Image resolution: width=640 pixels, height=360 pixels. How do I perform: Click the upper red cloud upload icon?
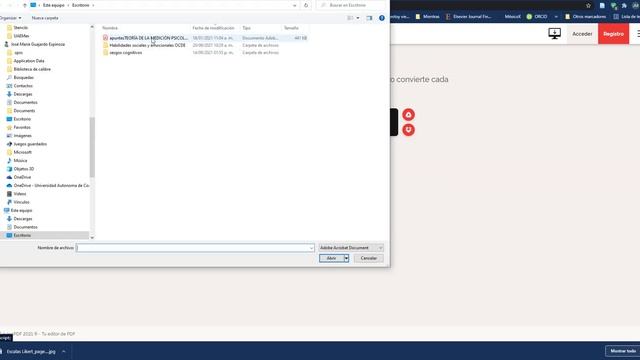(408, 115)
